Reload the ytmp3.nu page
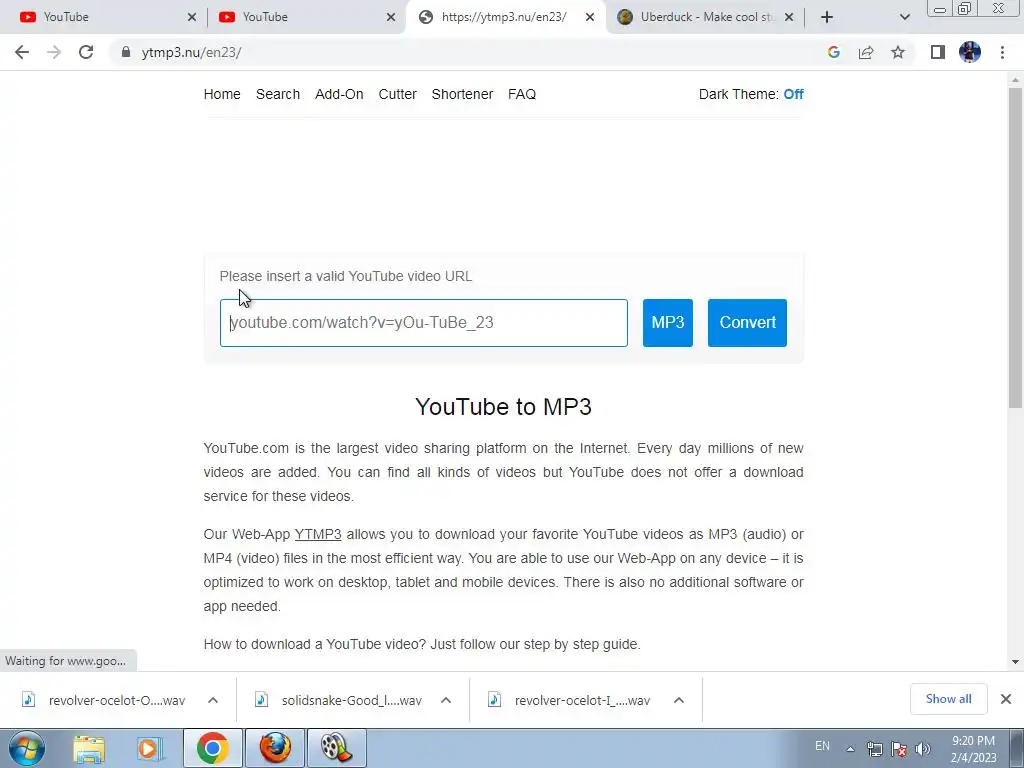The image size is (1024, 768). (86, 52)
